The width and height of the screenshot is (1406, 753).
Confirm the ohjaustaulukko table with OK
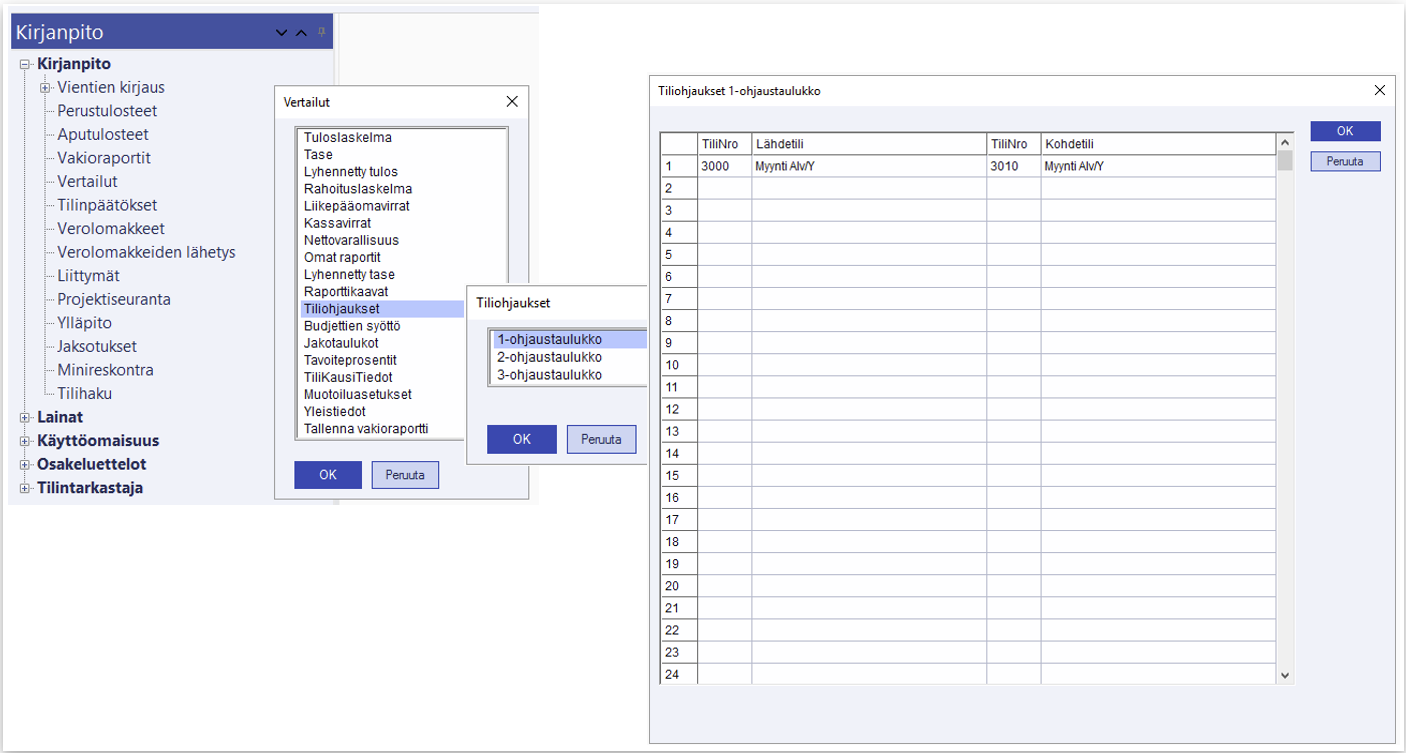point(1345,131)
